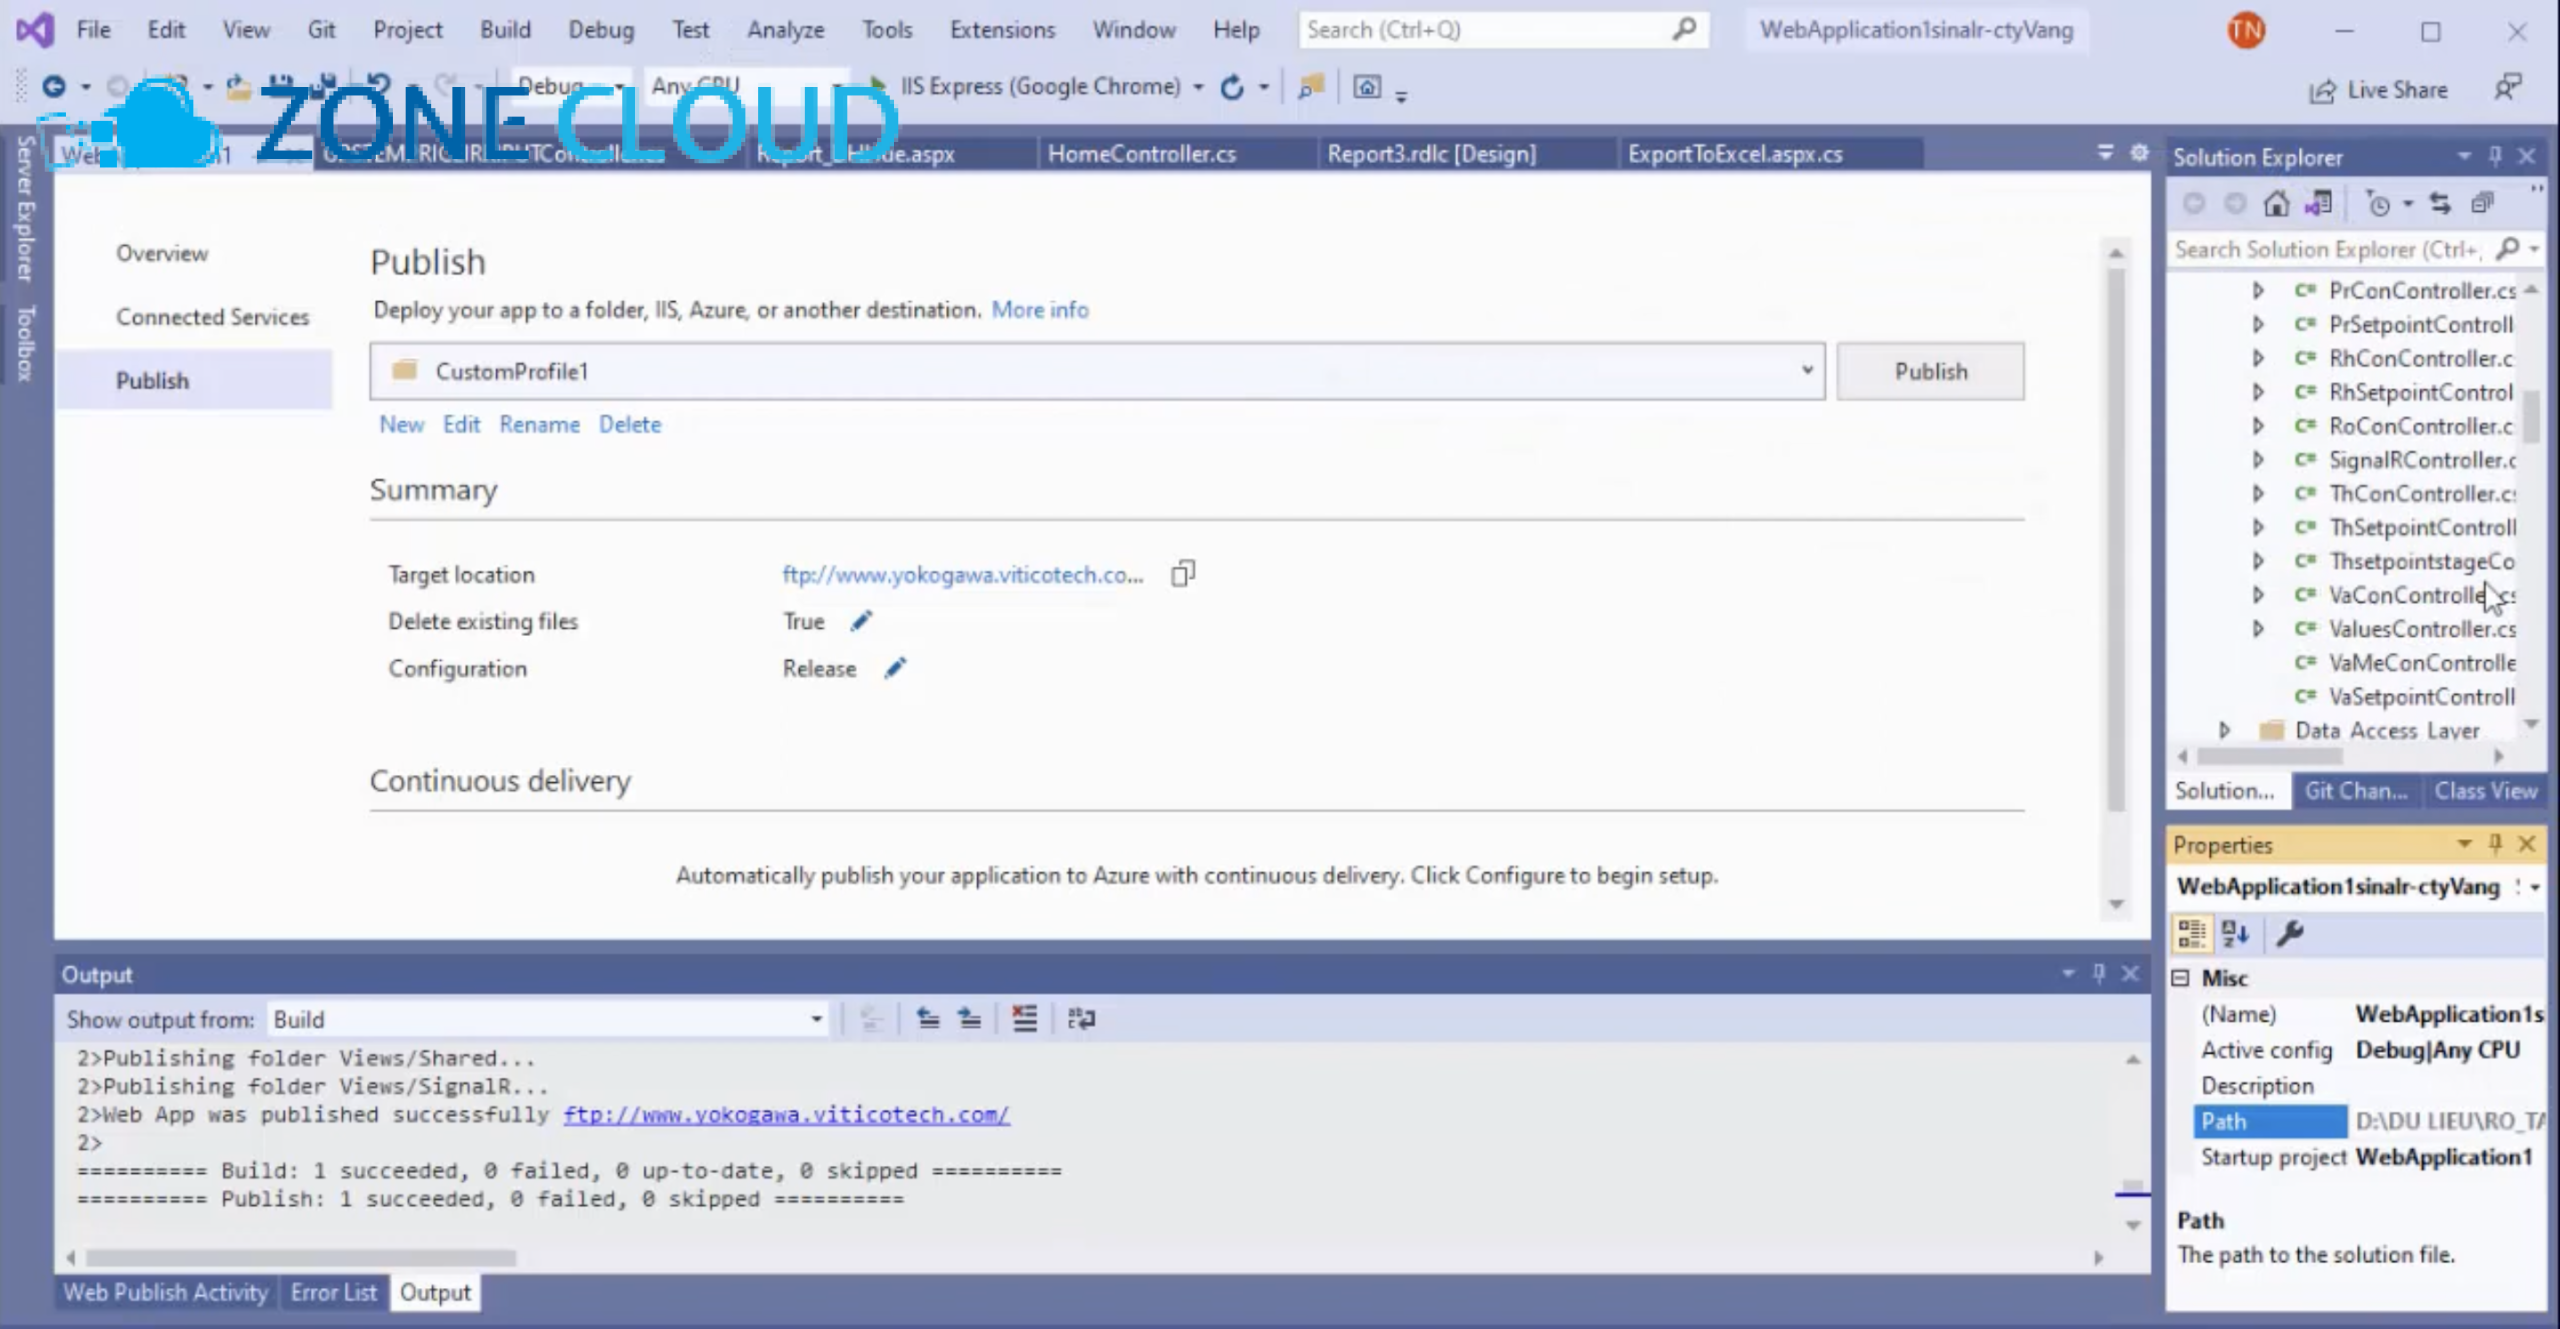Click the TN account avatar
Screen dimensions: 2560x1329
(x=2246, y=30)
